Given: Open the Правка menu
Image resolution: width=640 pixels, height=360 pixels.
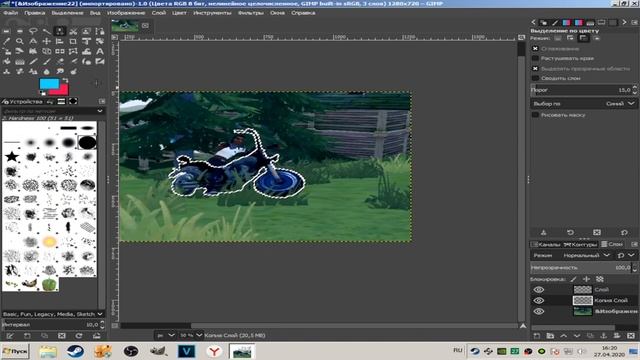Looking at the screenshot, I should tap(34, 13).
